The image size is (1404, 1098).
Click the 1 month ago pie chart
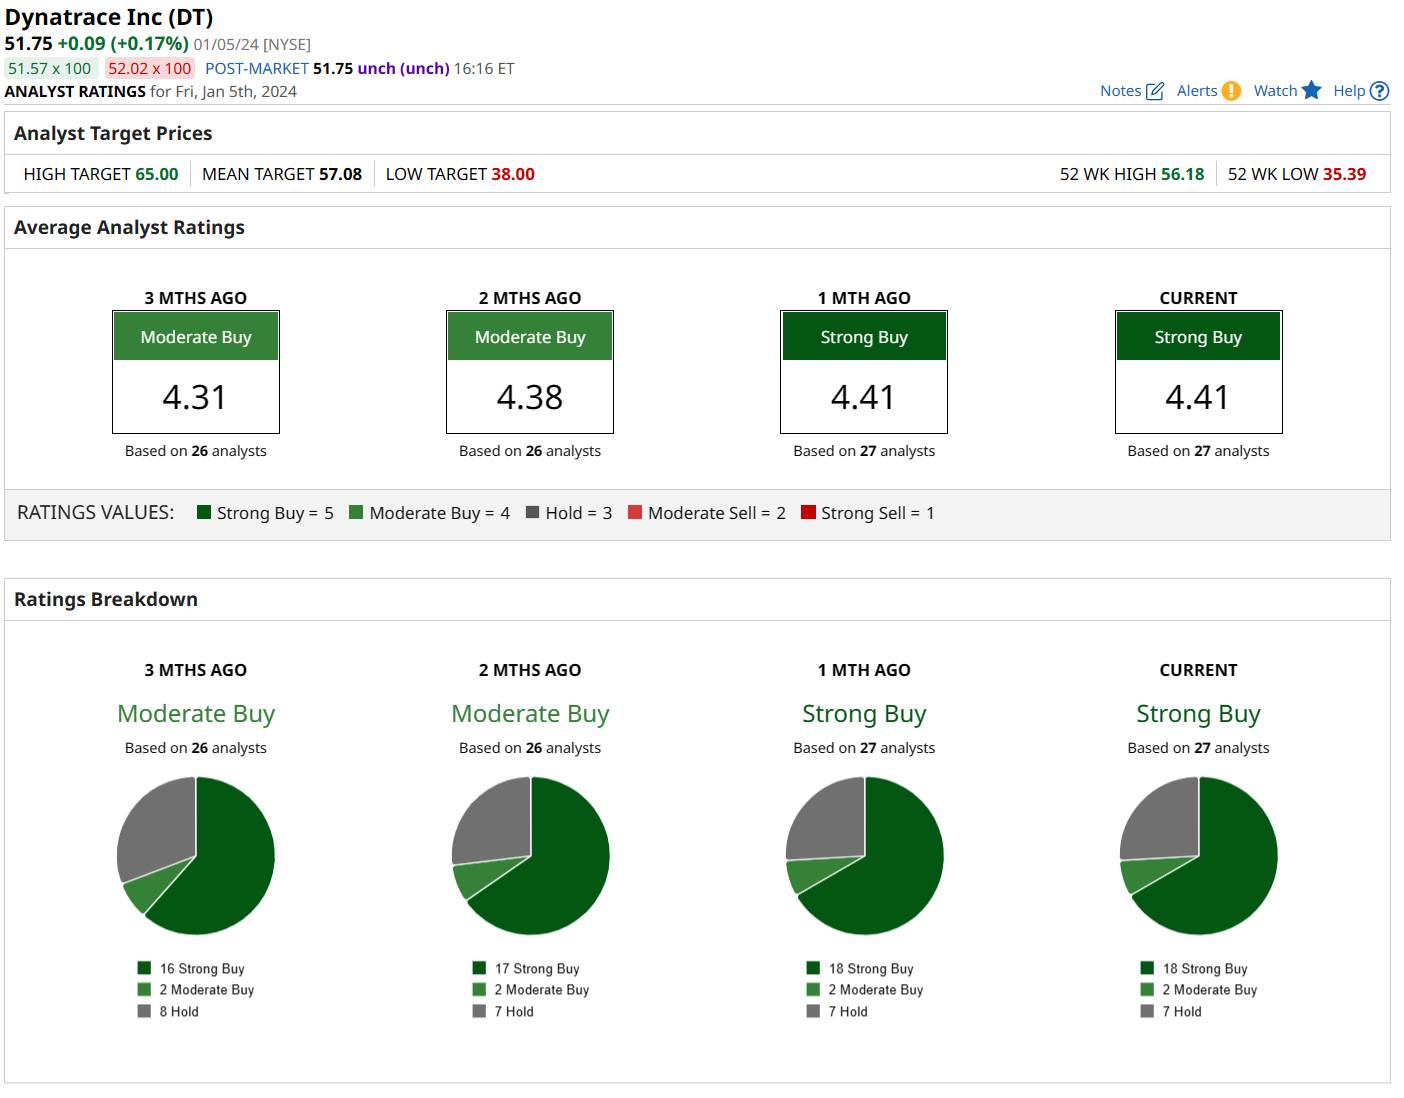864,856
